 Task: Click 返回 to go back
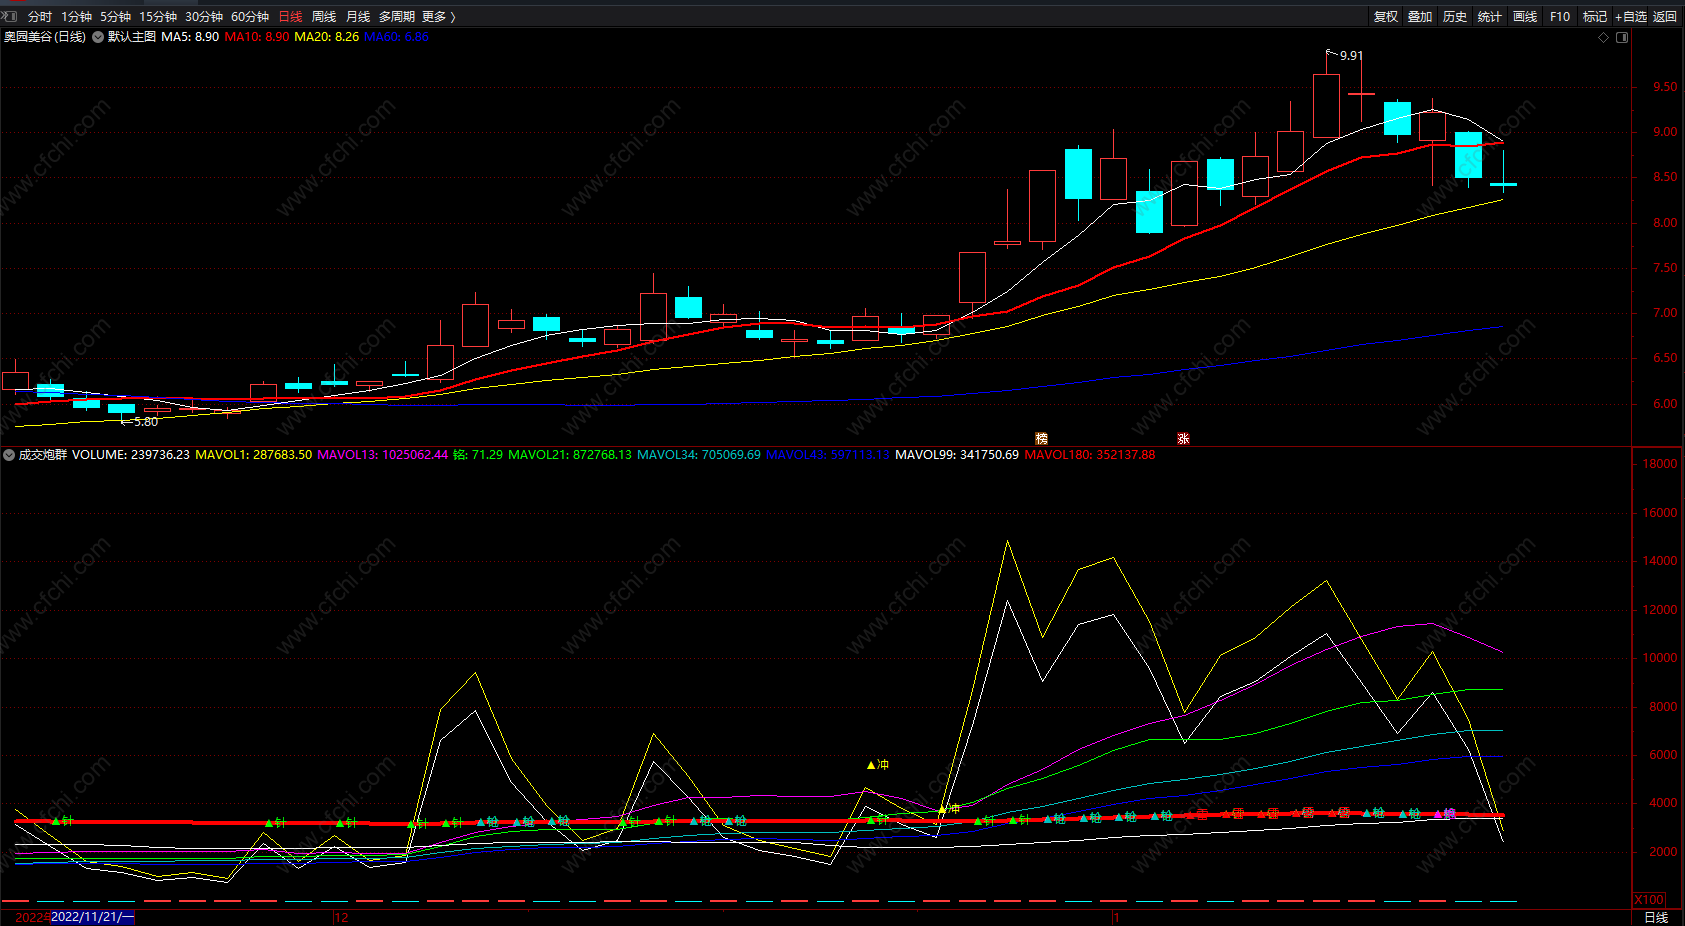(1665, 17)
